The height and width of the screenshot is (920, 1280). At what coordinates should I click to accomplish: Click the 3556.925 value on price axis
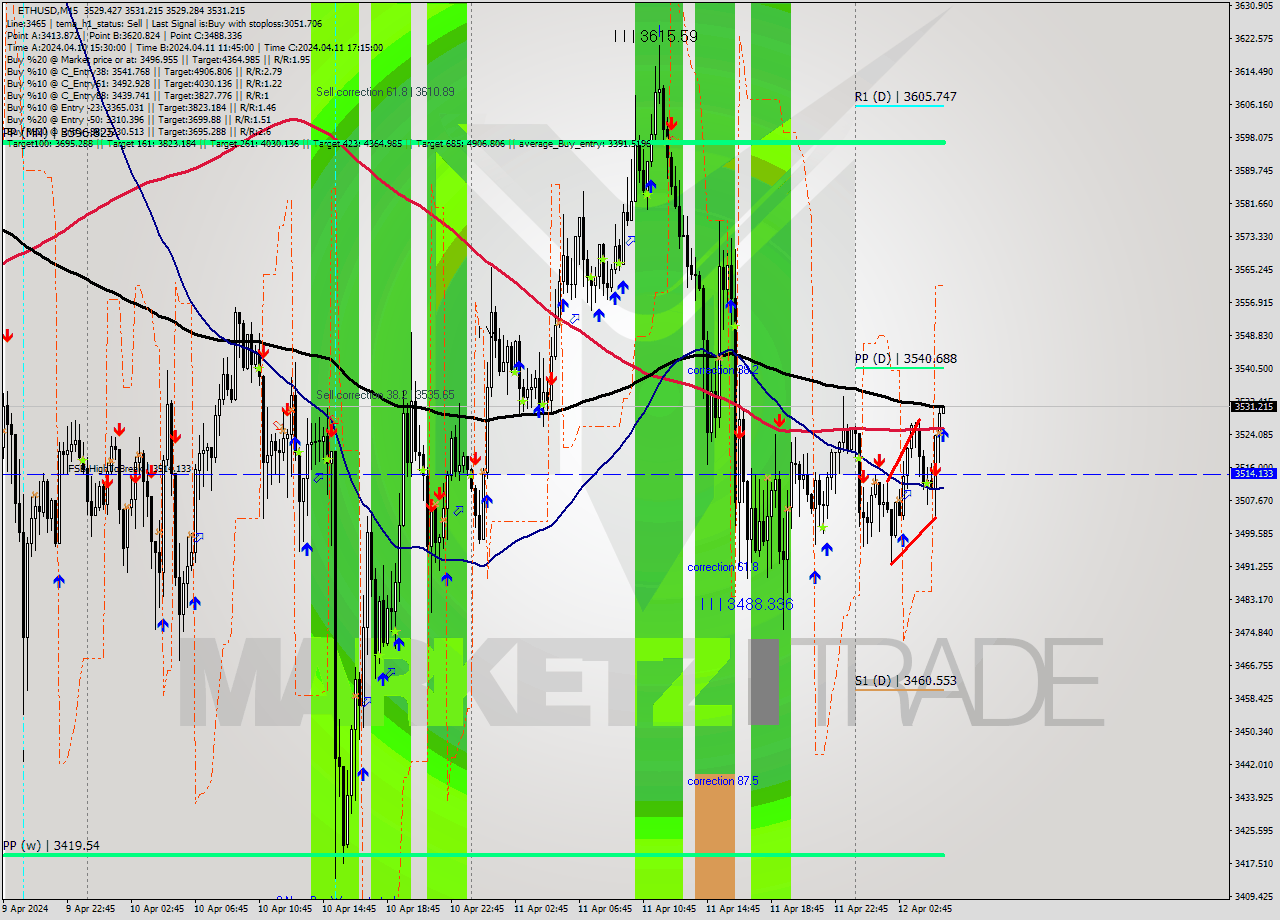click(x=1253, y=303)
